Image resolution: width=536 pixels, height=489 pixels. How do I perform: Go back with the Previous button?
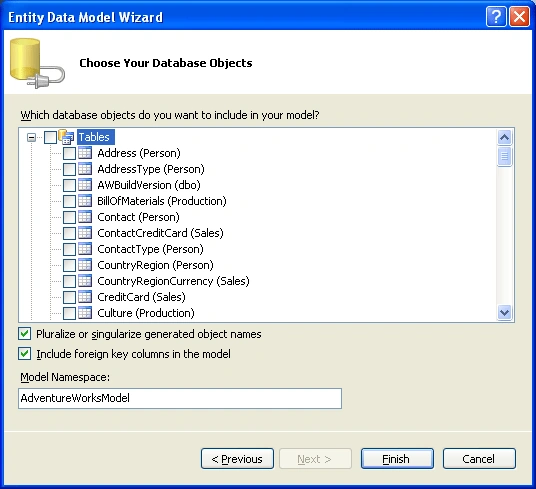pyautogui.click(x=237, y=459)
